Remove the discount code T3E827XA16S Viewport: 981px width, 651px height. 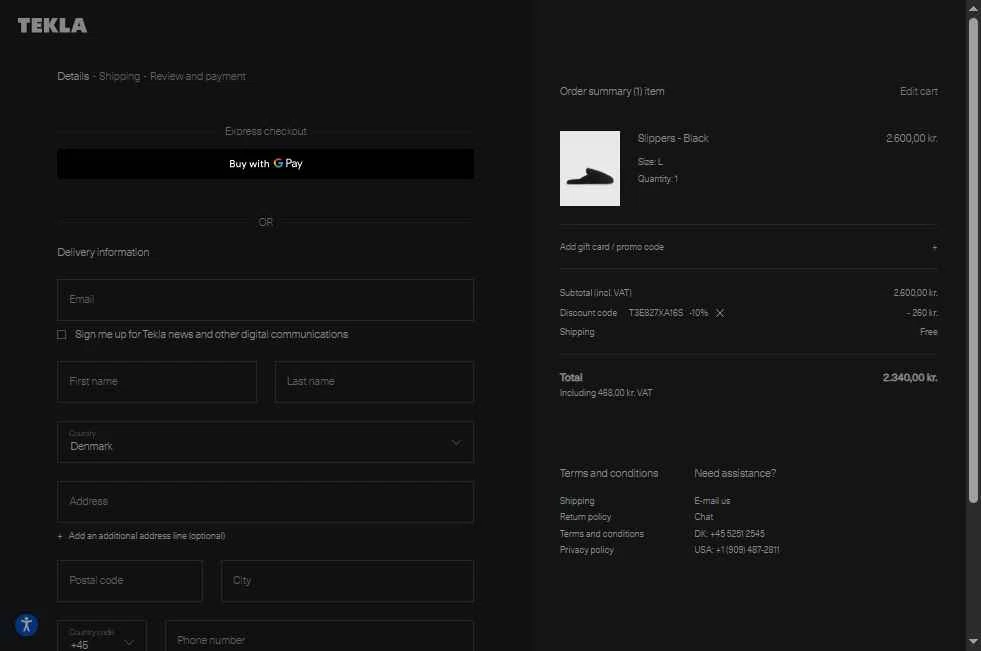(x=719, y=313)
